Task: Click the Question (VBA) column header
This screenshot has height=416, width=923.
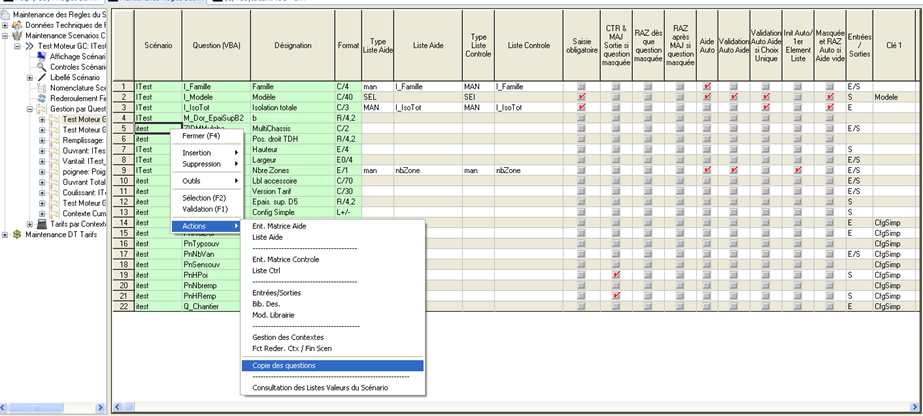Action: 214,45
